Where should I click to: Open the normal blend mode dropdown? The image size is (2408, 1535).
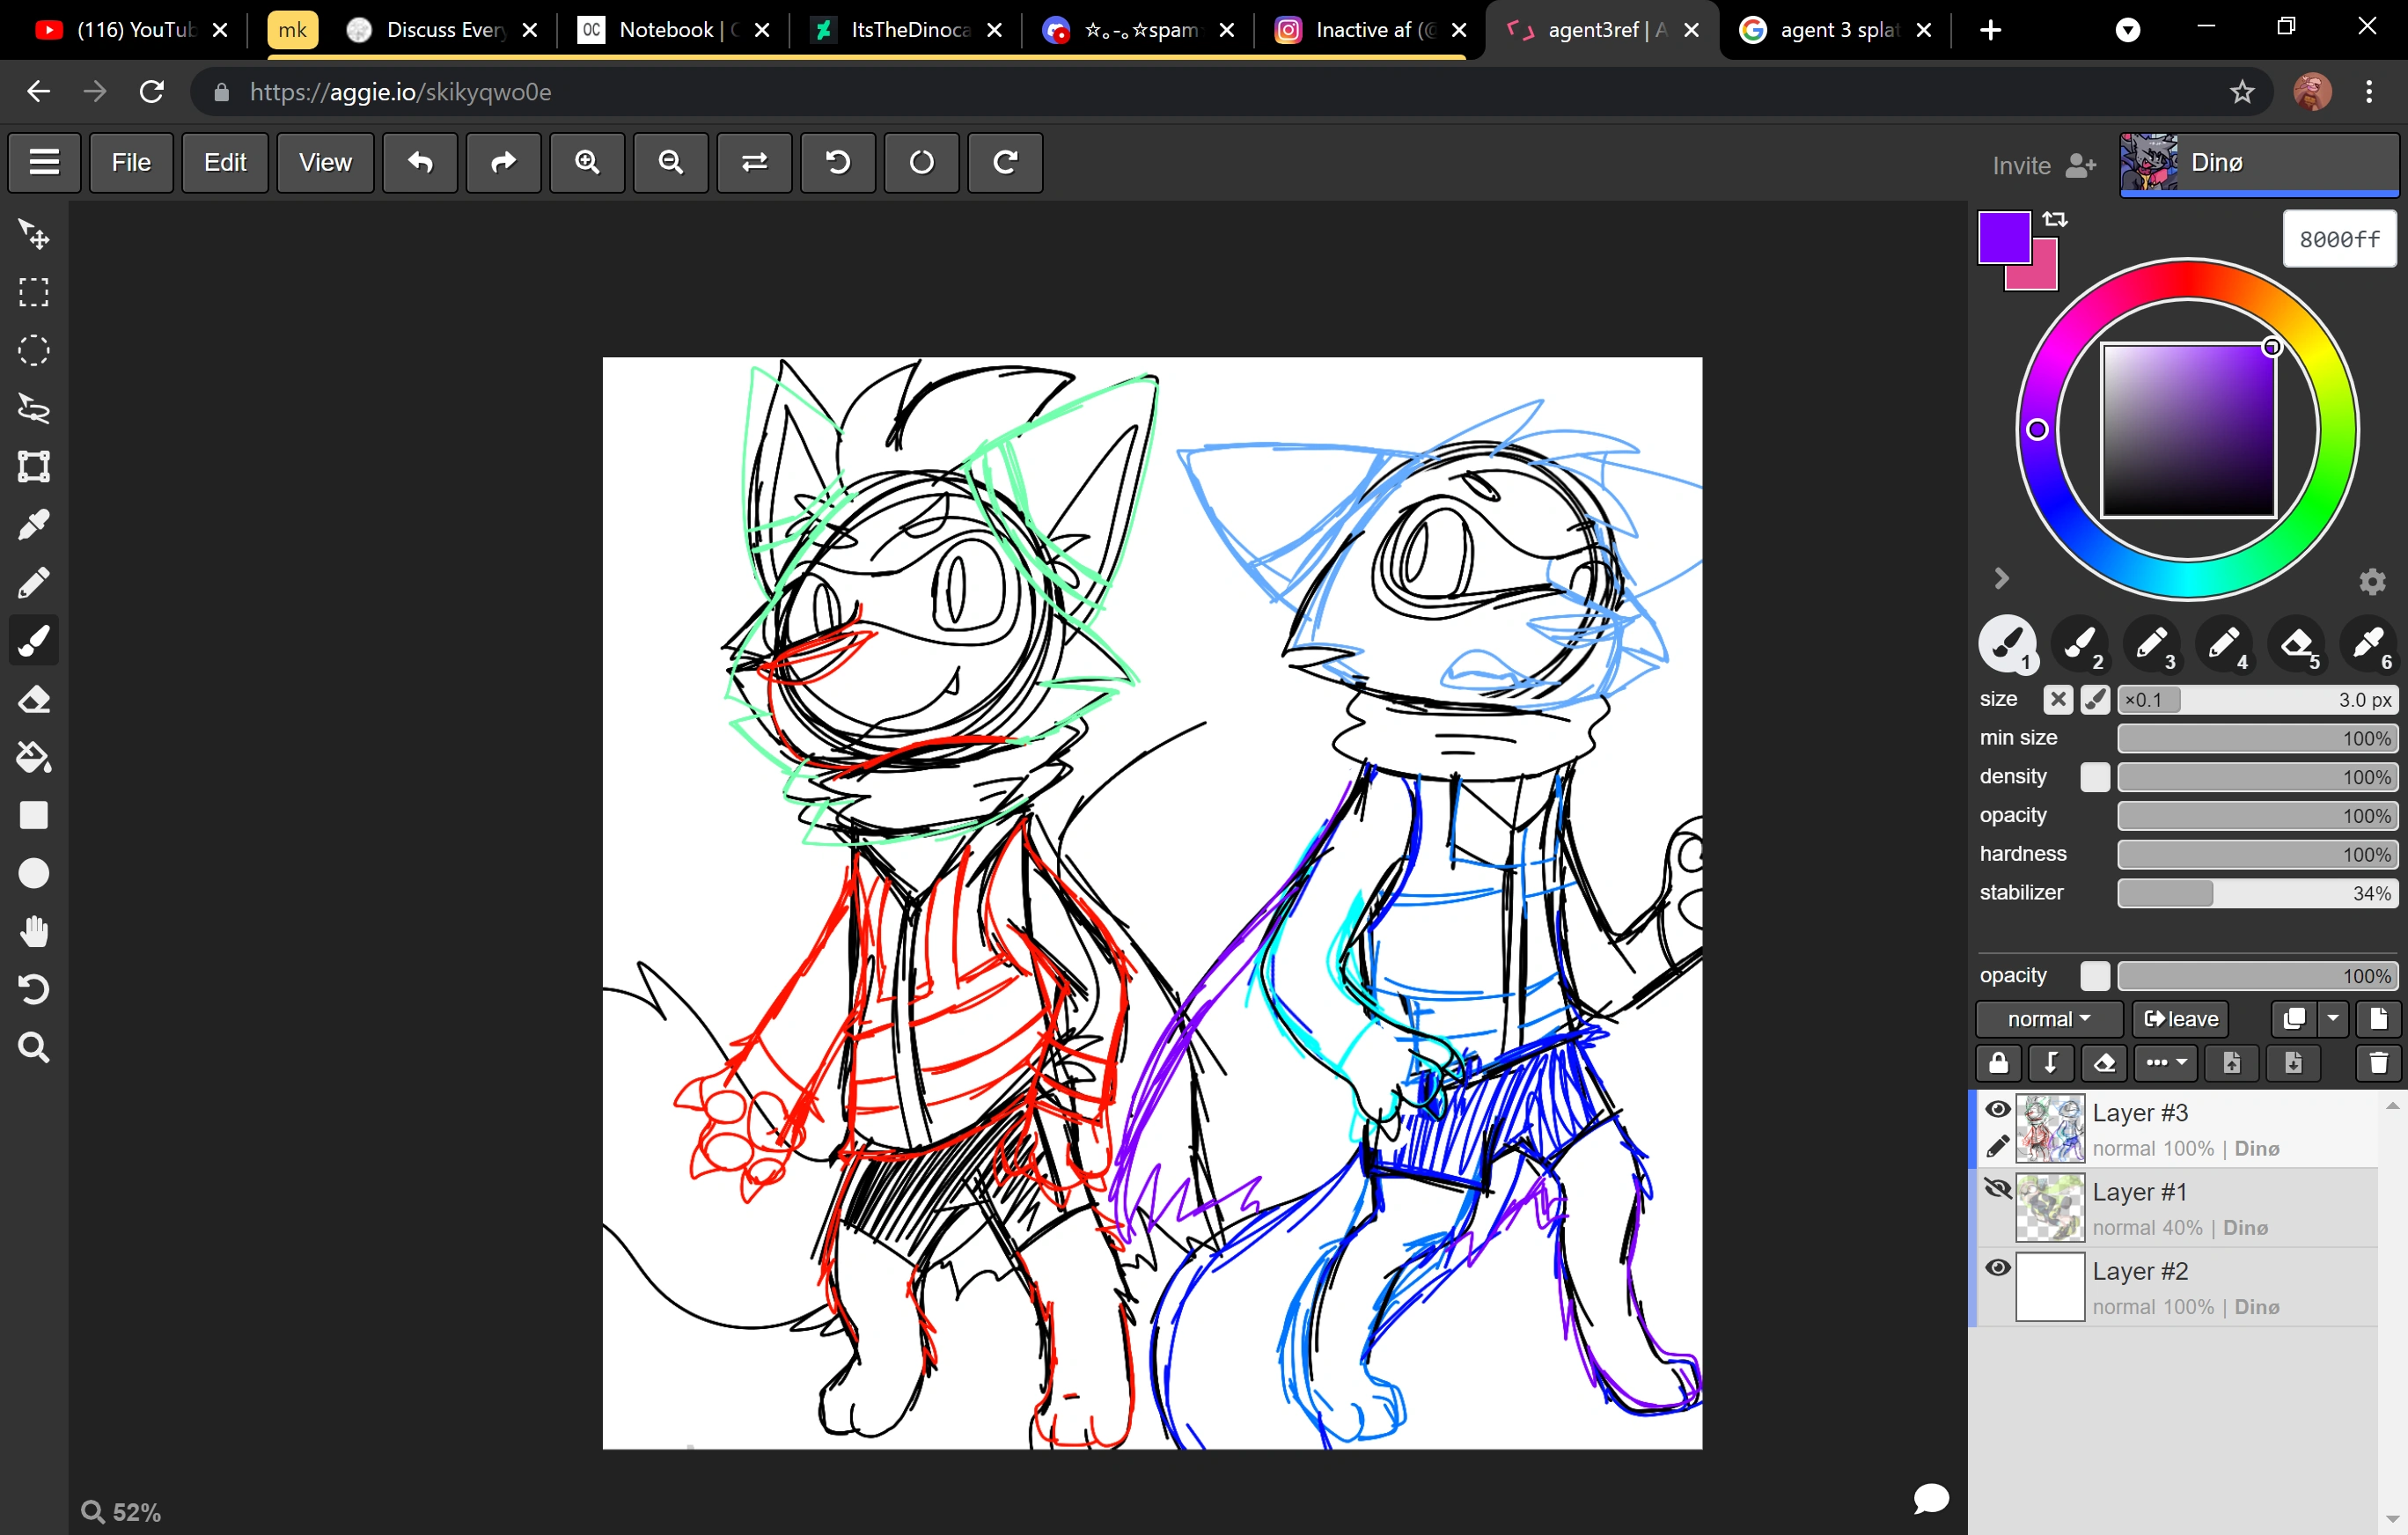tap(2048, 1019)
